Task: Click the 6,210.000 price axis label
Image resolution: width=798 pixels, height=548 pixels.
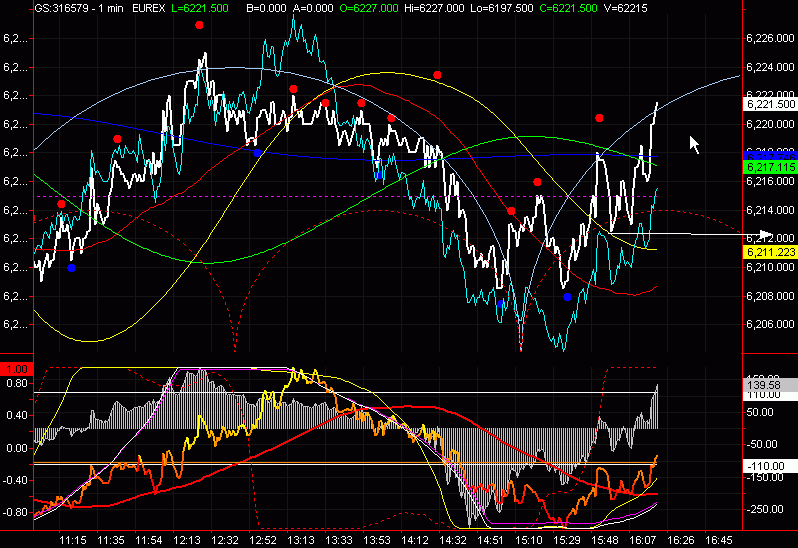Action: pyautogui.click(x=770, y=267)
